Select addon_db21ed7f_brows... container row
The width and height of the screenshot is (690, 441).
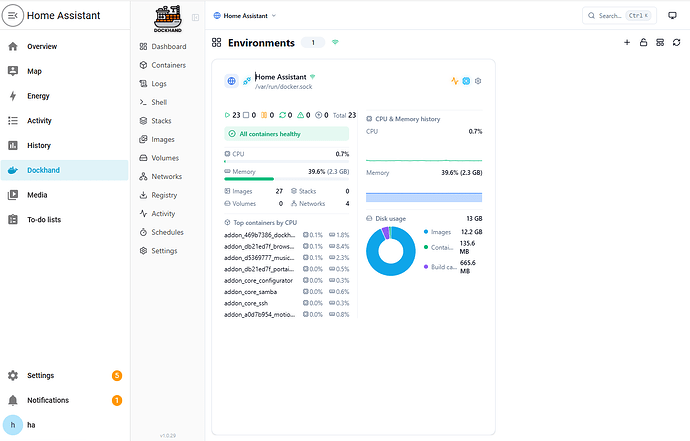286,246
